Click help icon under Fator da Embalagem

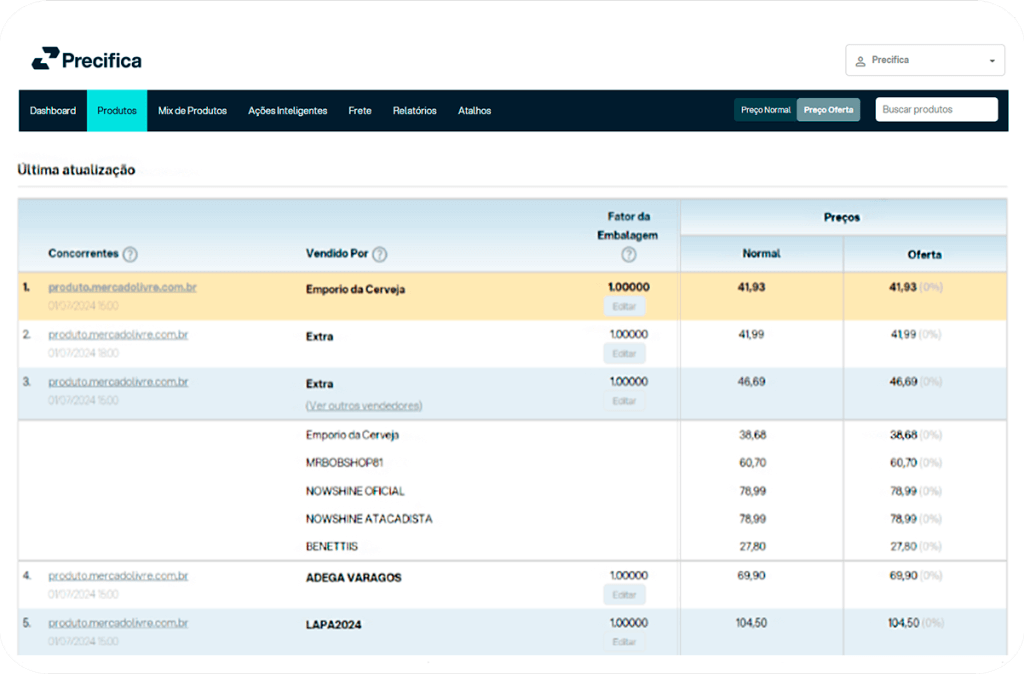click(628, 255)
